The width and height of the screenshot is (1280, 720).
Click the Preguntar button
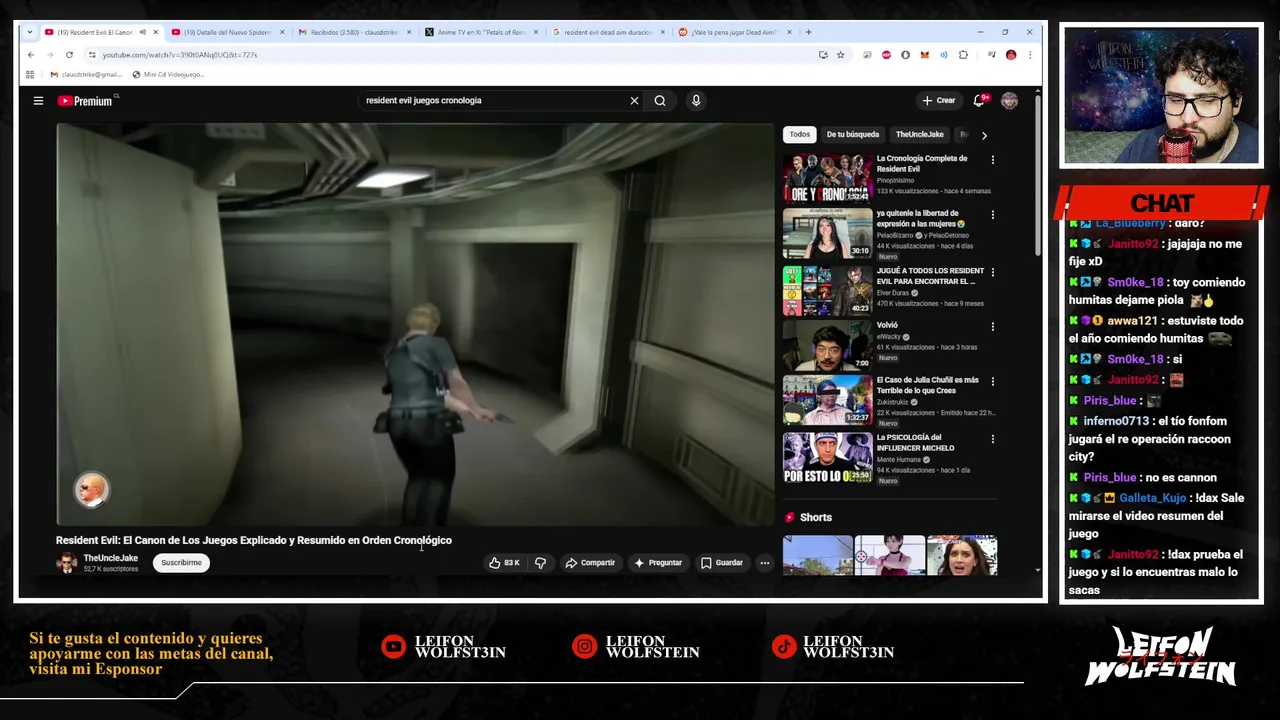(658, 563)
